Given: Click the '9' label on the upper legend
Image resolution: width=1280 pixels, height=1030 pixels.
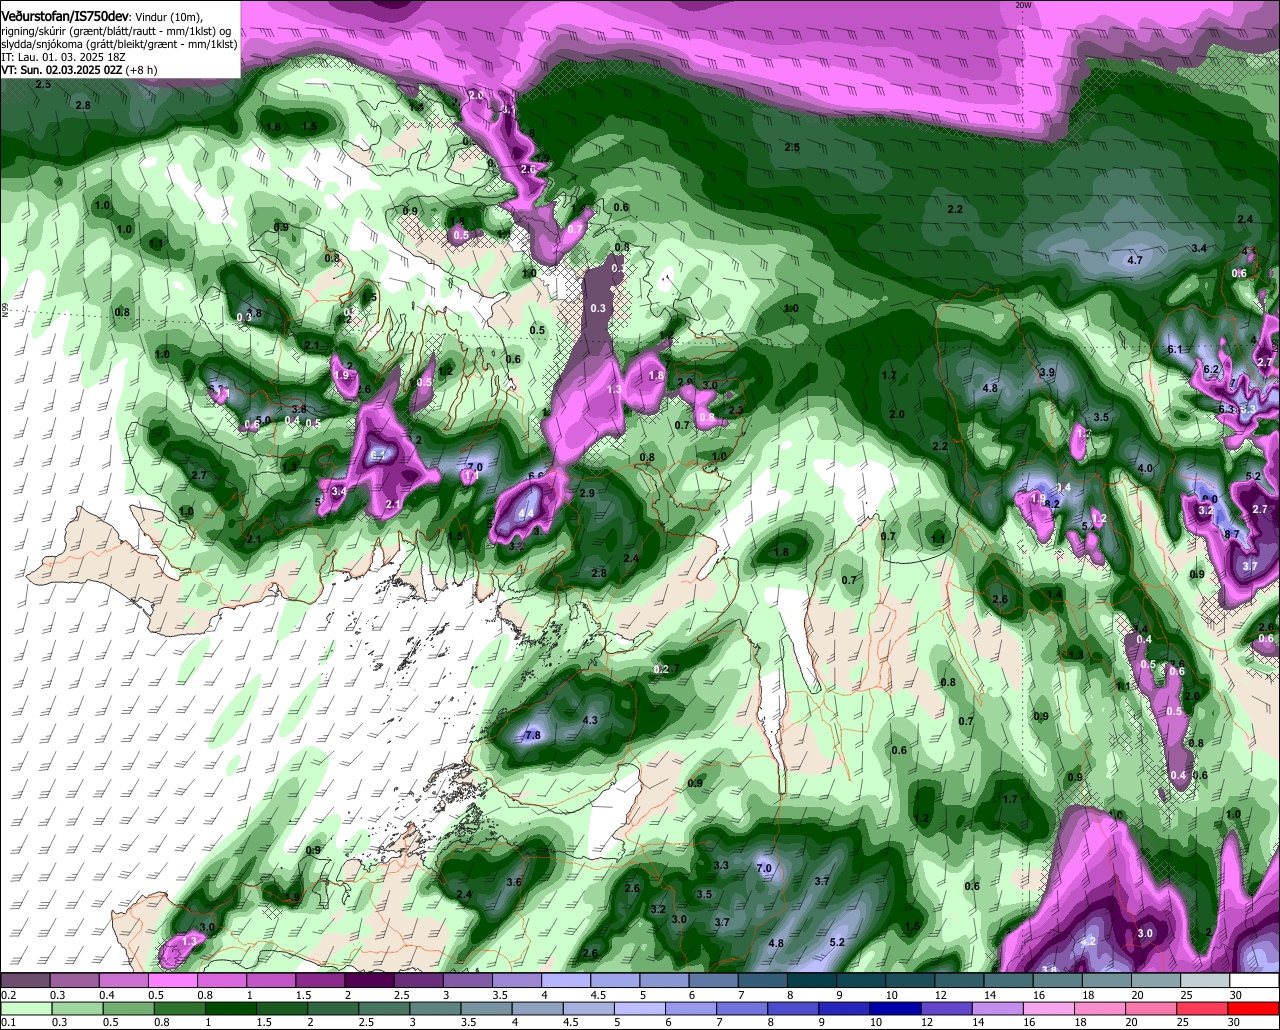Looking at the screenshot, I should pyautogui.click(x=837, y=996).
